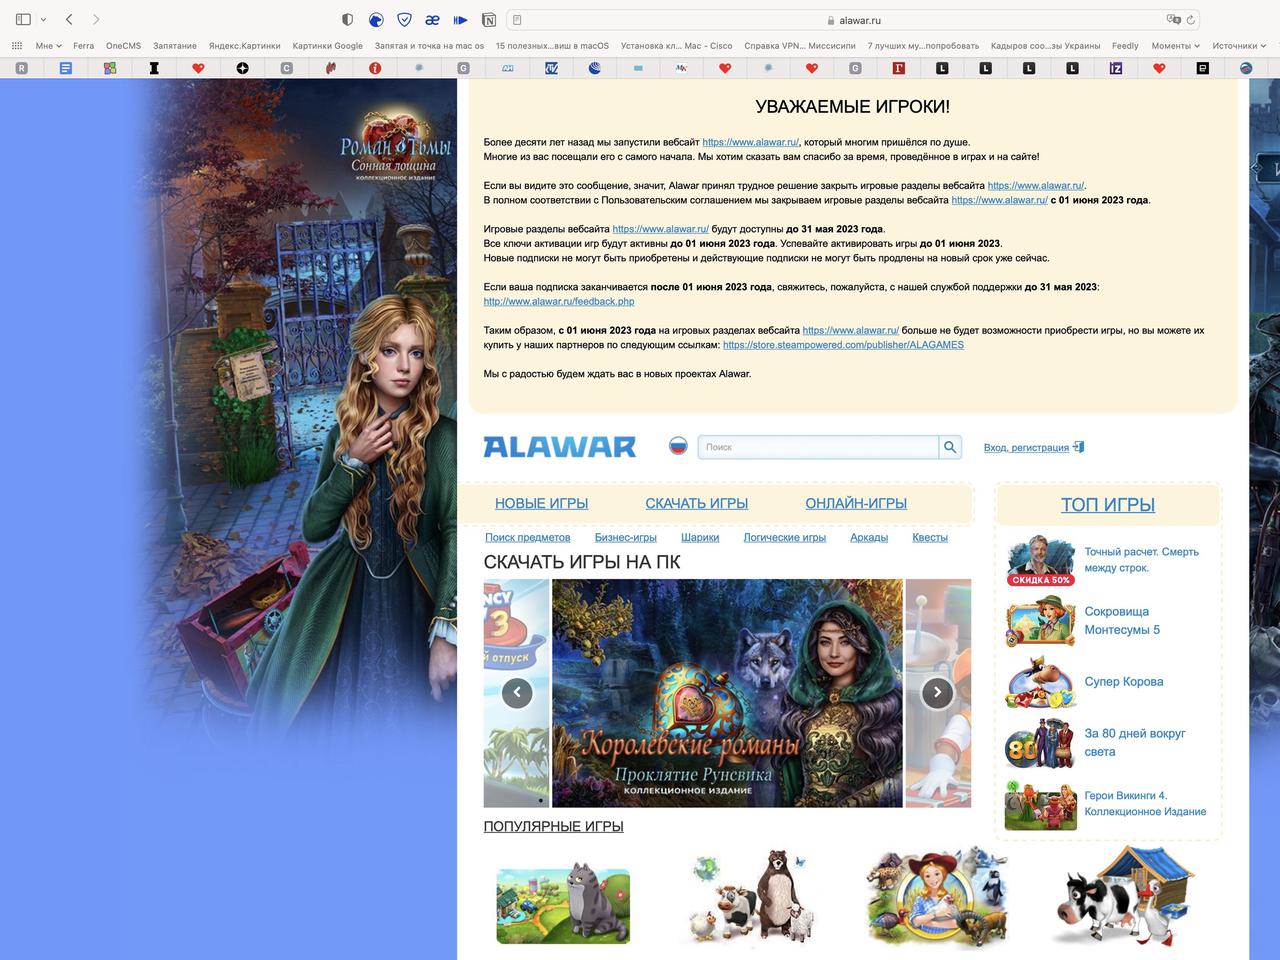
Task: Open 'Супер Корова' game link
Action: pos(1124,681)
